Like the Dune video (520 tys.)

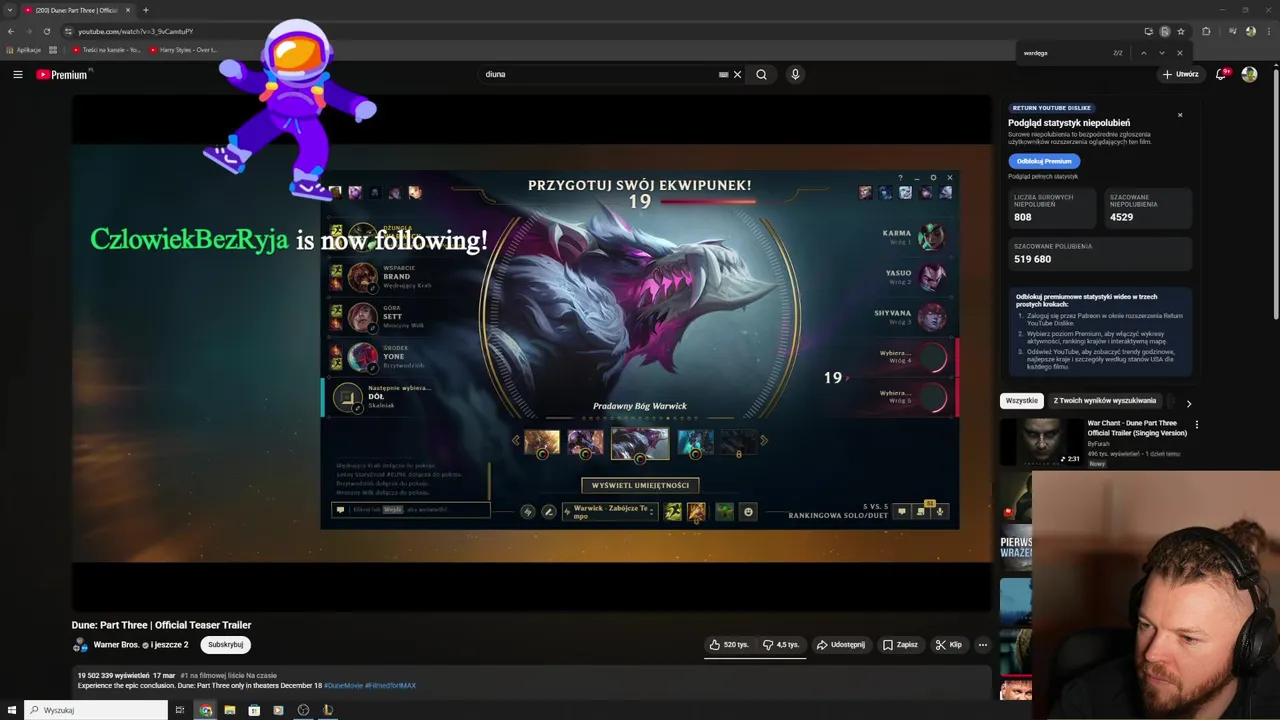(729, 645)
